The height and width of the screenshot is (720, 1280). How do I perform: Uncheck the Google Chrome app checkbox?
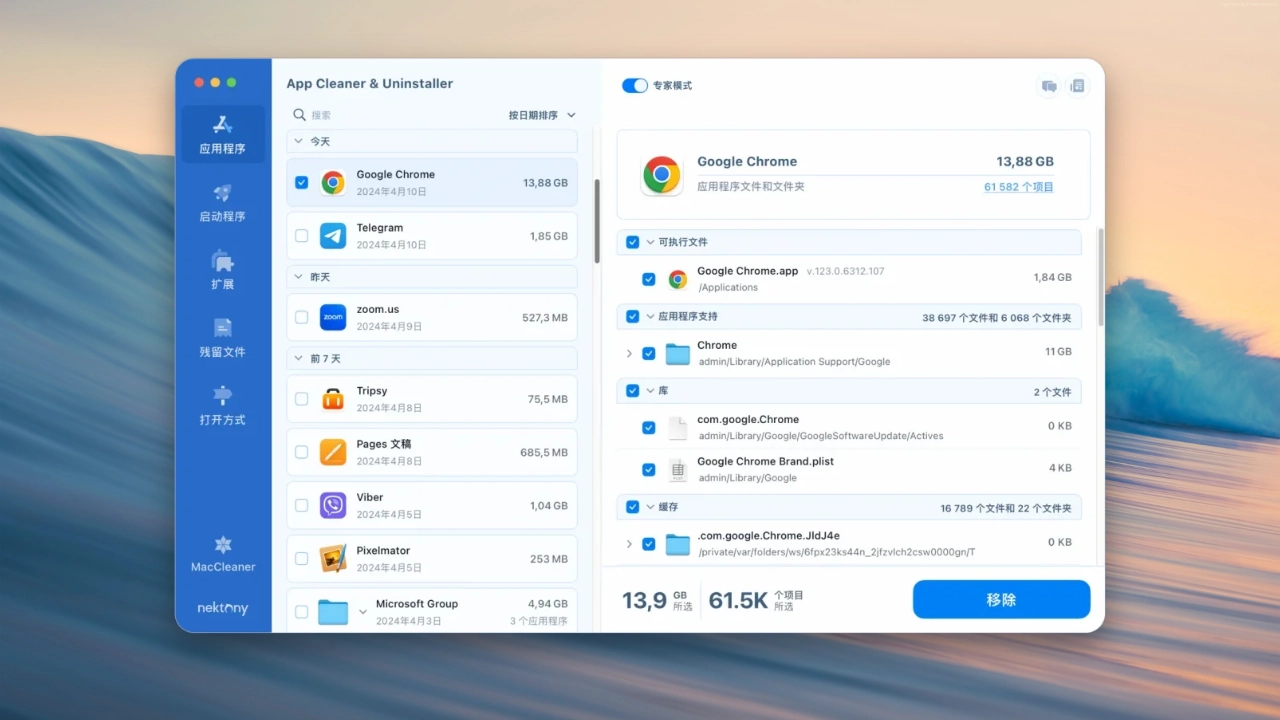302,183
